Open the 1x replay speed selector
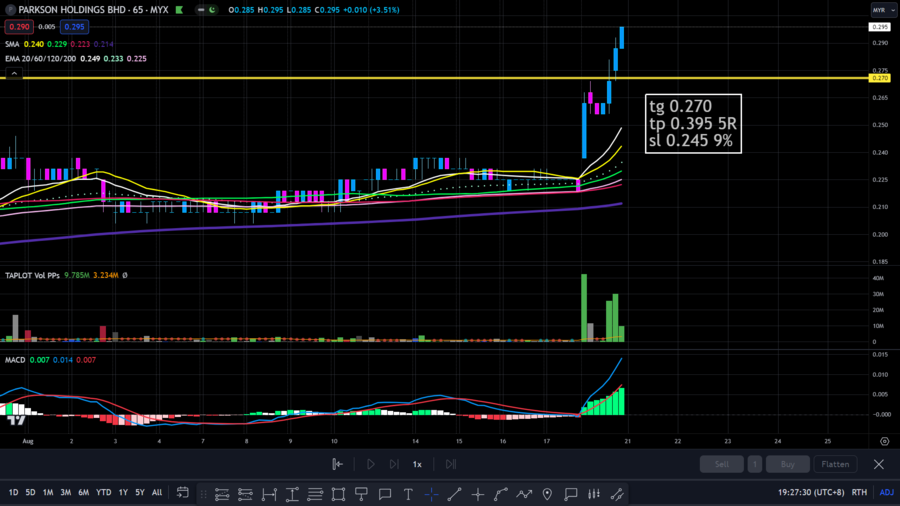Image resolution: width=900 pixels, height=506 pixels. pyautogui.click(x=417, y=464)
